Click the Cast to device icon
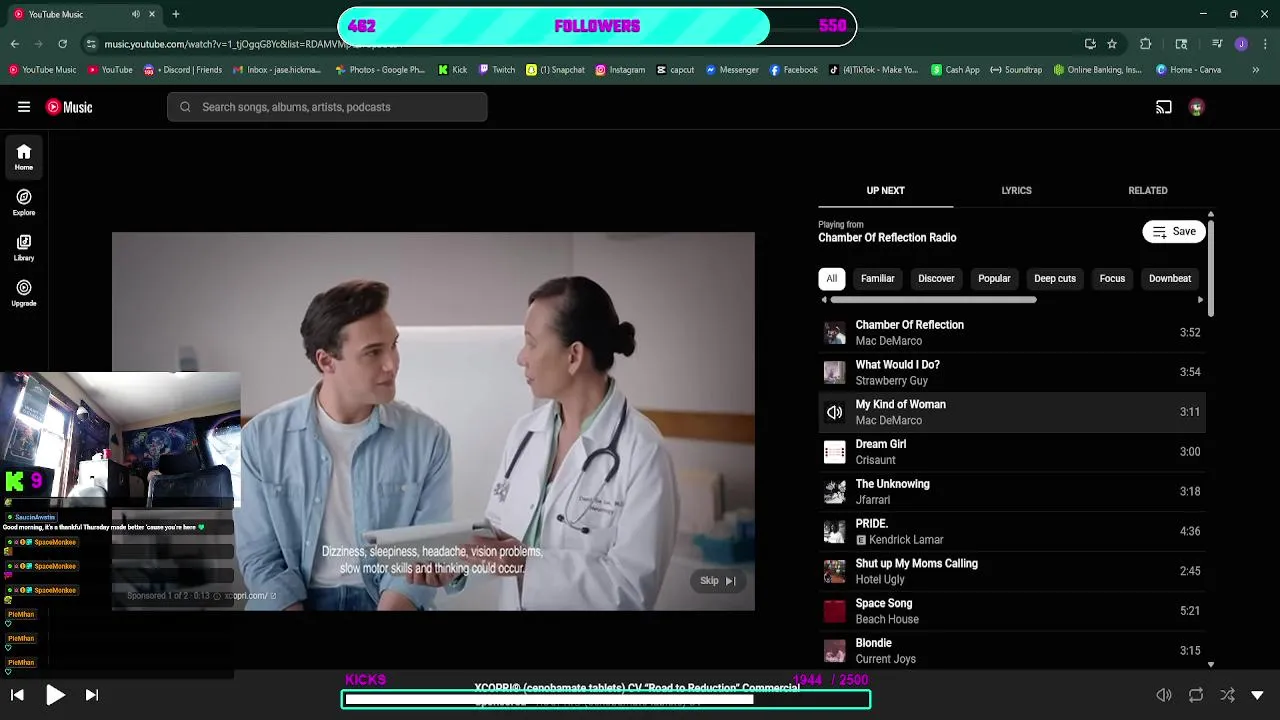Viewport: 1280px width, 720px height. 1164,107
